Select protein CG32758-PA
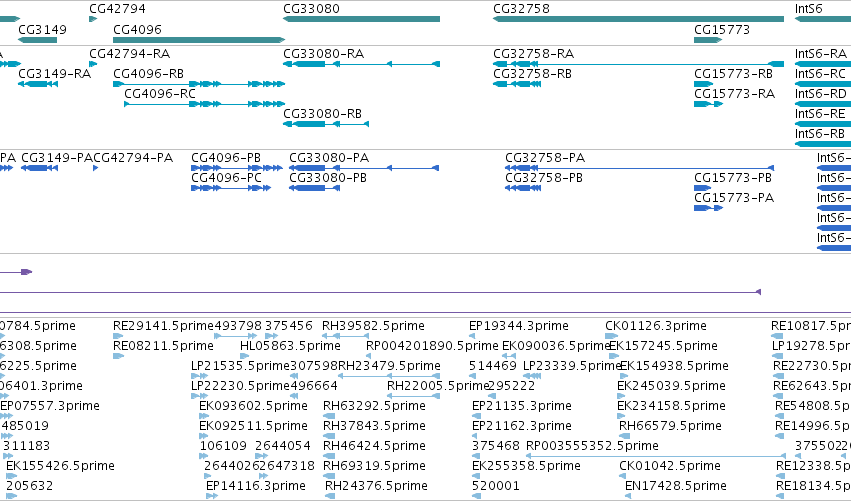The image size is (851, 501). (x=639, y=168)
